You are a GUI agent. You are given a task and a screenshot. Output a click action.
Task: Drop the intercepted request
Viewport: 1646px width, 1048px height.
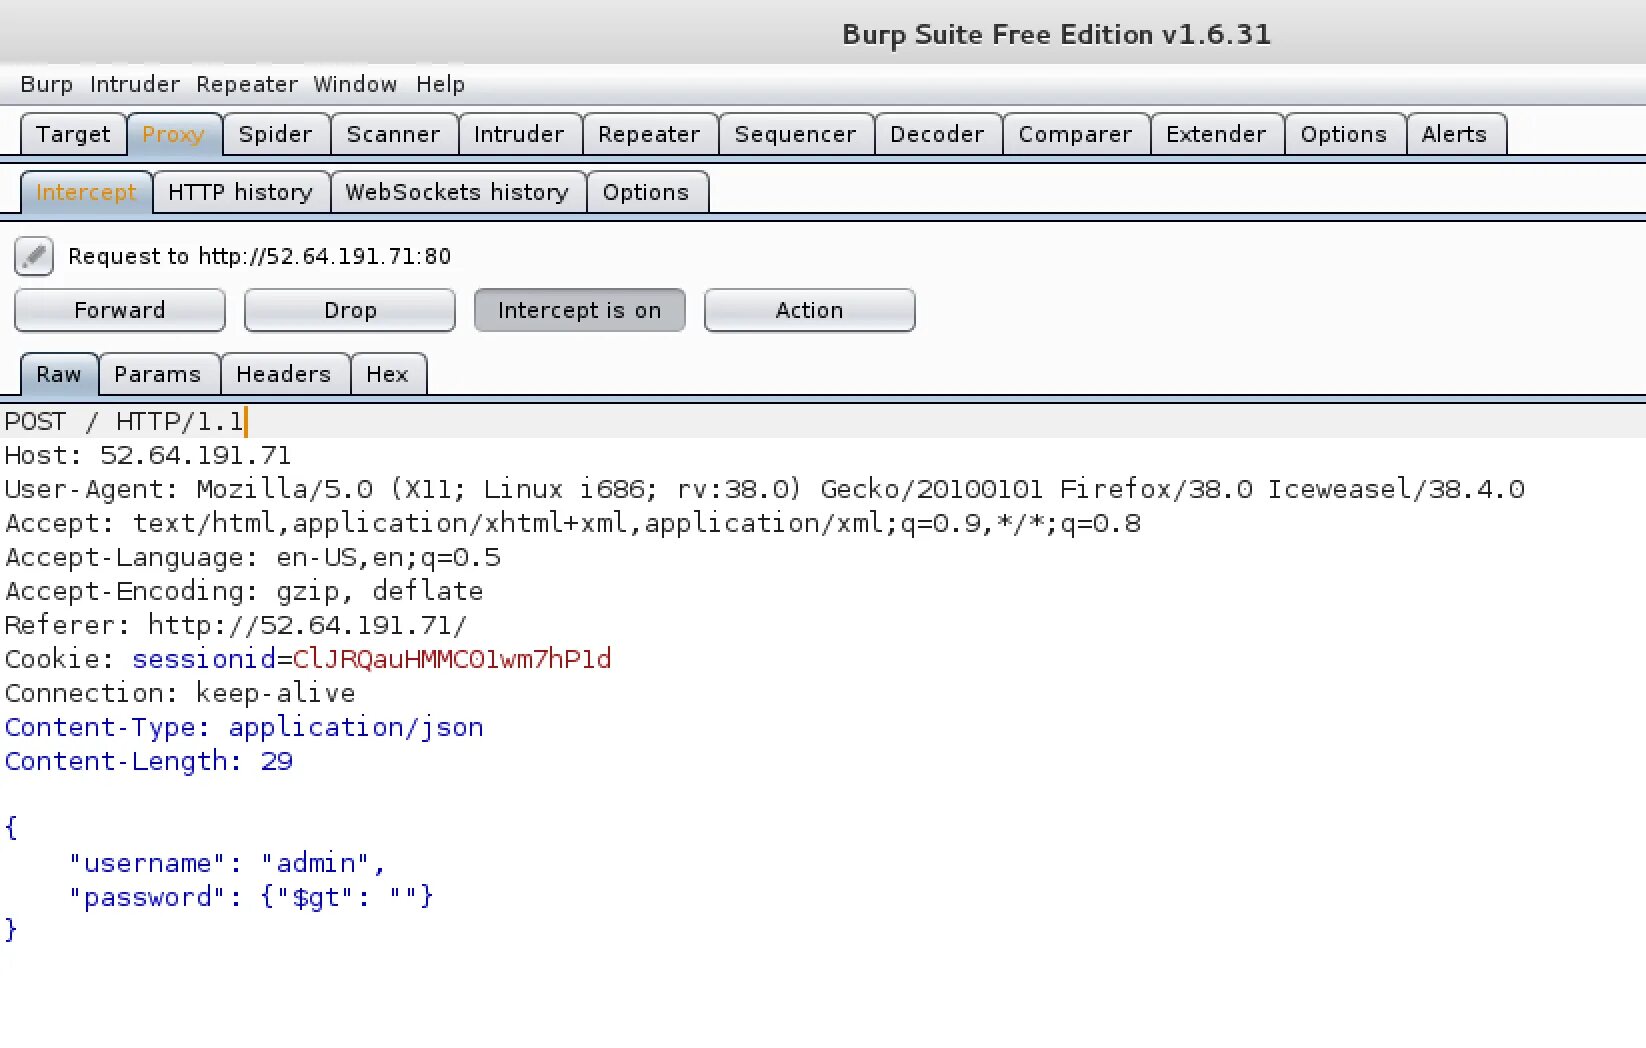350,310
